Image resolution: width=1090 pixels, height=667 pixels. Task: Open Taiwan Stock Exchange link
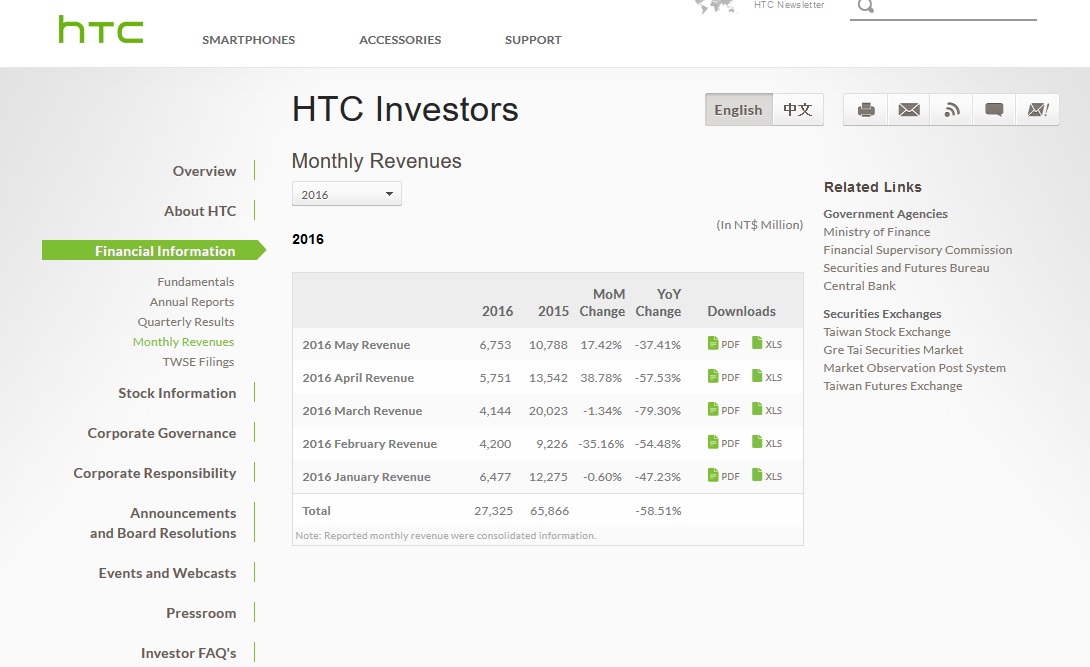tap(886, 332)
